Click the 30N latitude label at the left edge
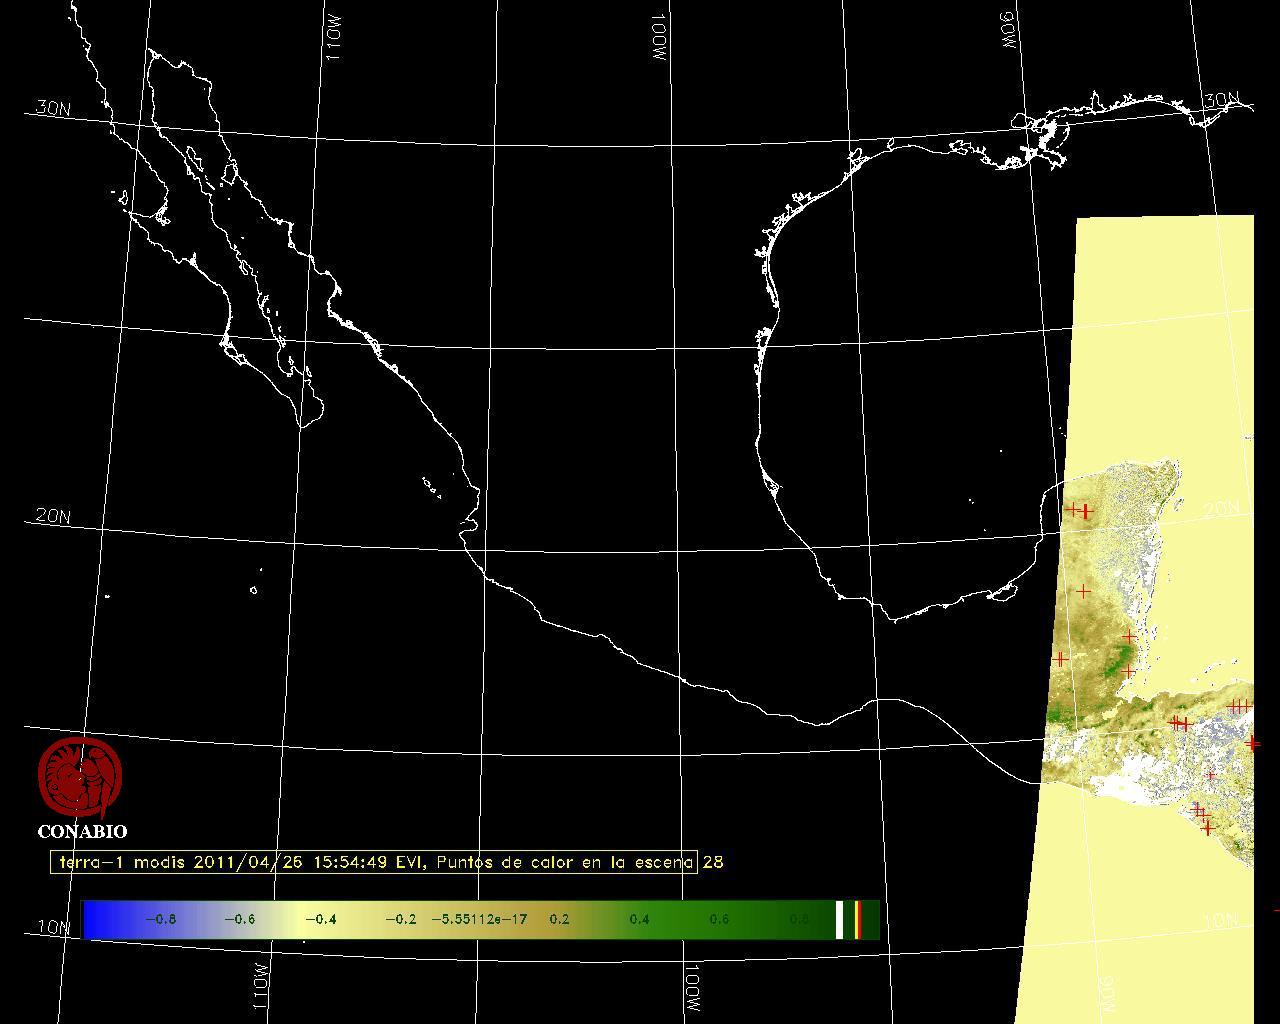This screenshot has height=1024, width=1280. pyautogui.click(x=53, y=108)
